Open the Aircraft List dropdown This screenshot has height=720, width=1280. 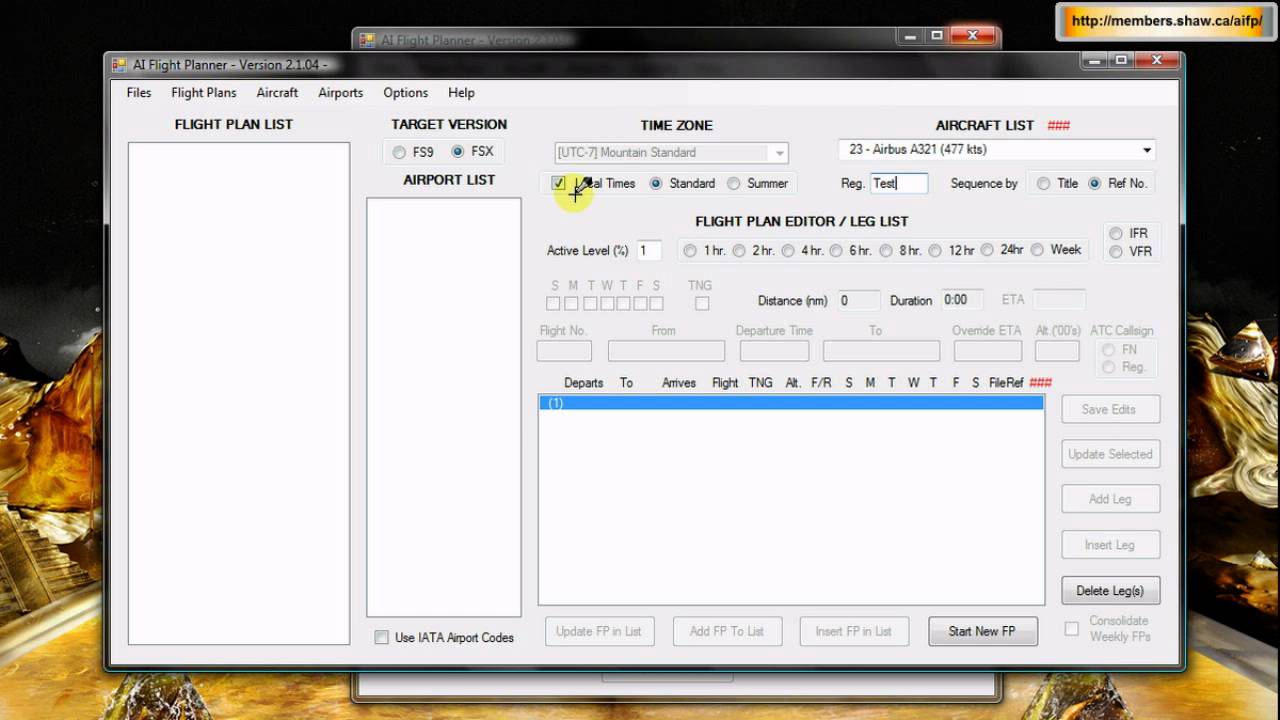click(1146, 150)
